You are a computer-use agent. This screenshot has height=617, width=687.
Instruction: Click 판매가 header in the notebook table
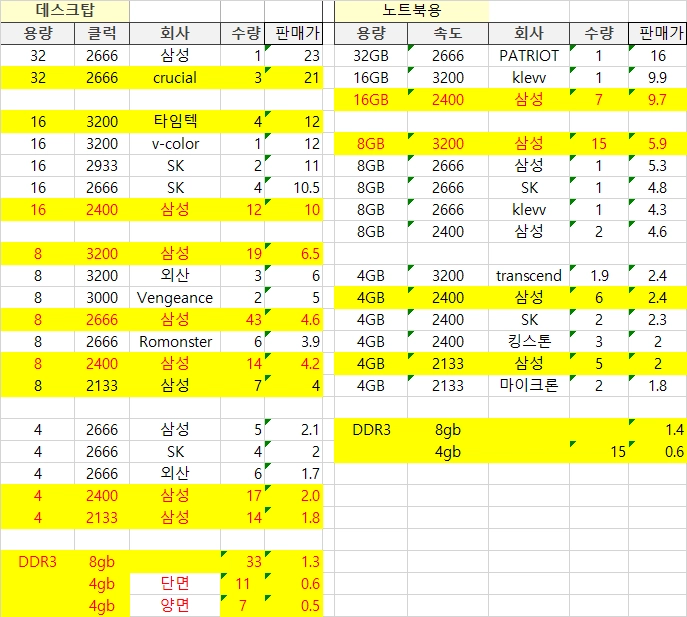[x=657, y=33]
